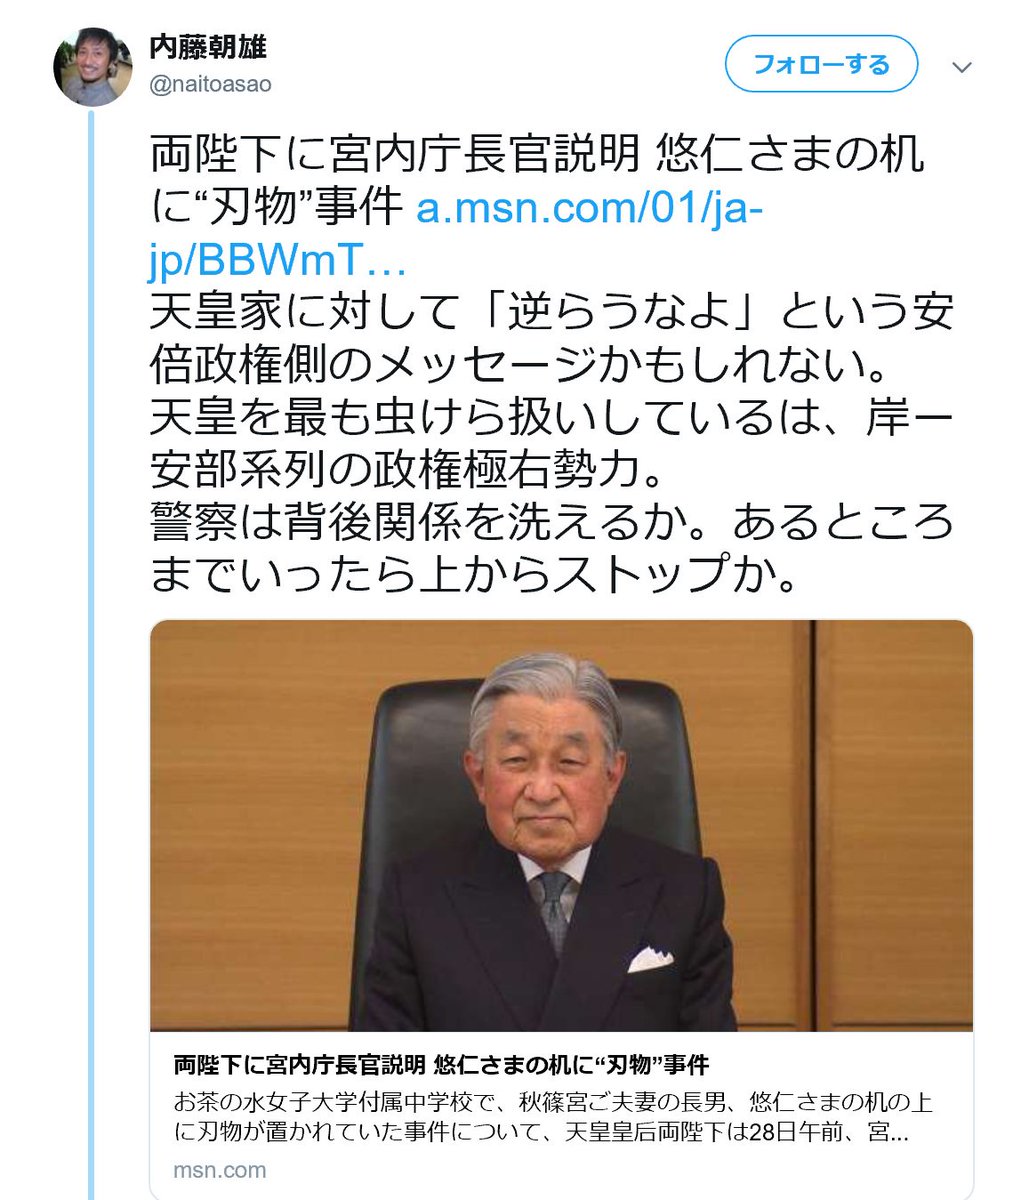1013x1200 pixels.
Task: Follow the a.msn.com/01/ja- link in tweet
Action: click(x=589, y=209)
